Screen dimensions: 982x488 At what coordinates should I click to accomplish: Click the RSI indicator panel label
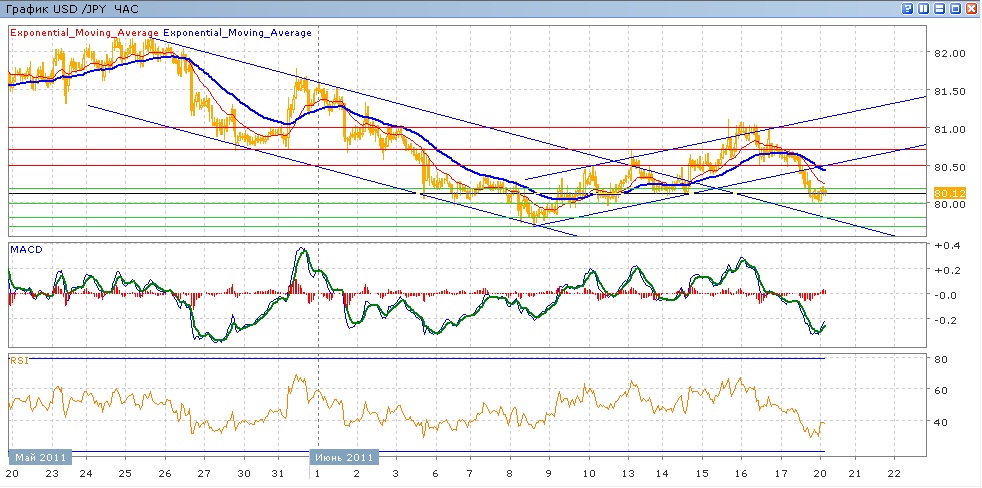tap(18, 359)
